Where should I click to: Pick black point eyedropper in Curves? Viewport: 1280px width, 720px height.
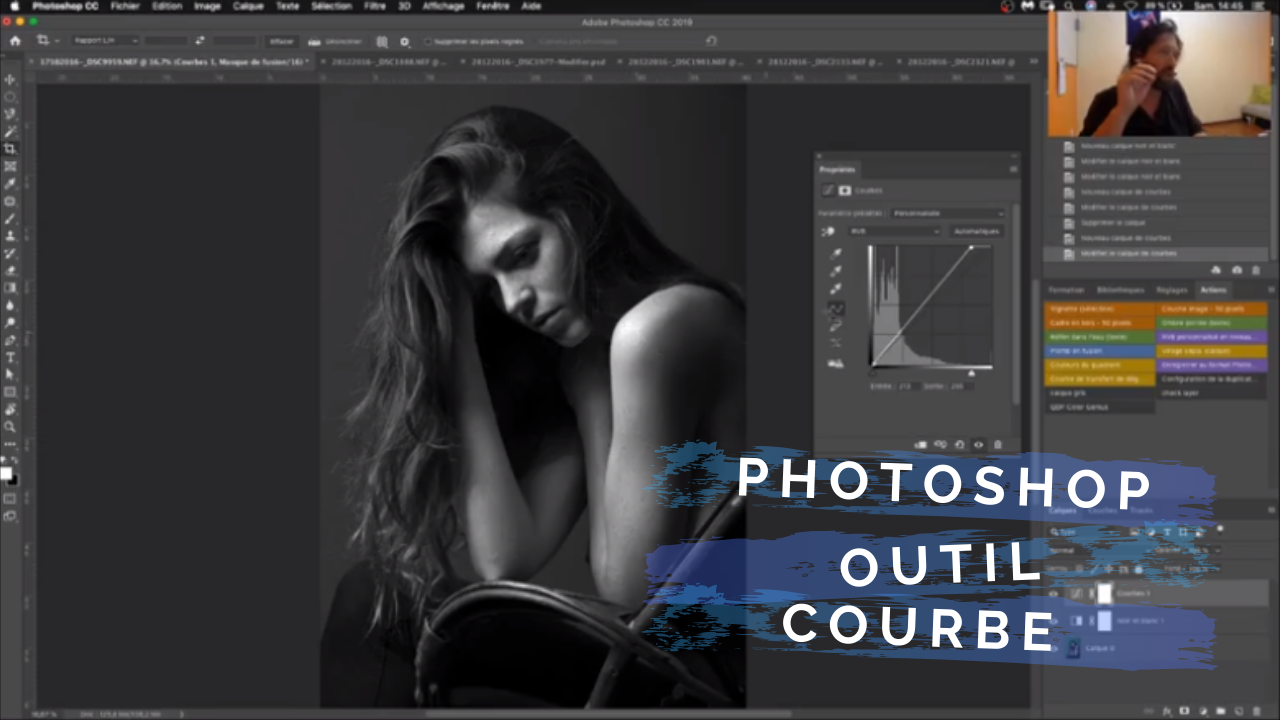click(836, 254)
